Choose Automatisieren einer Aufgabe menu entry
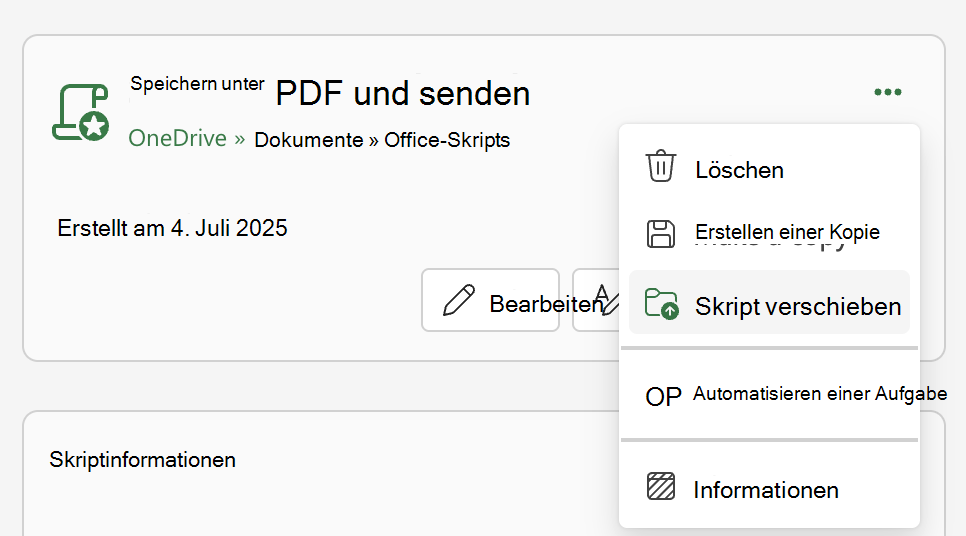 (769, 394)
